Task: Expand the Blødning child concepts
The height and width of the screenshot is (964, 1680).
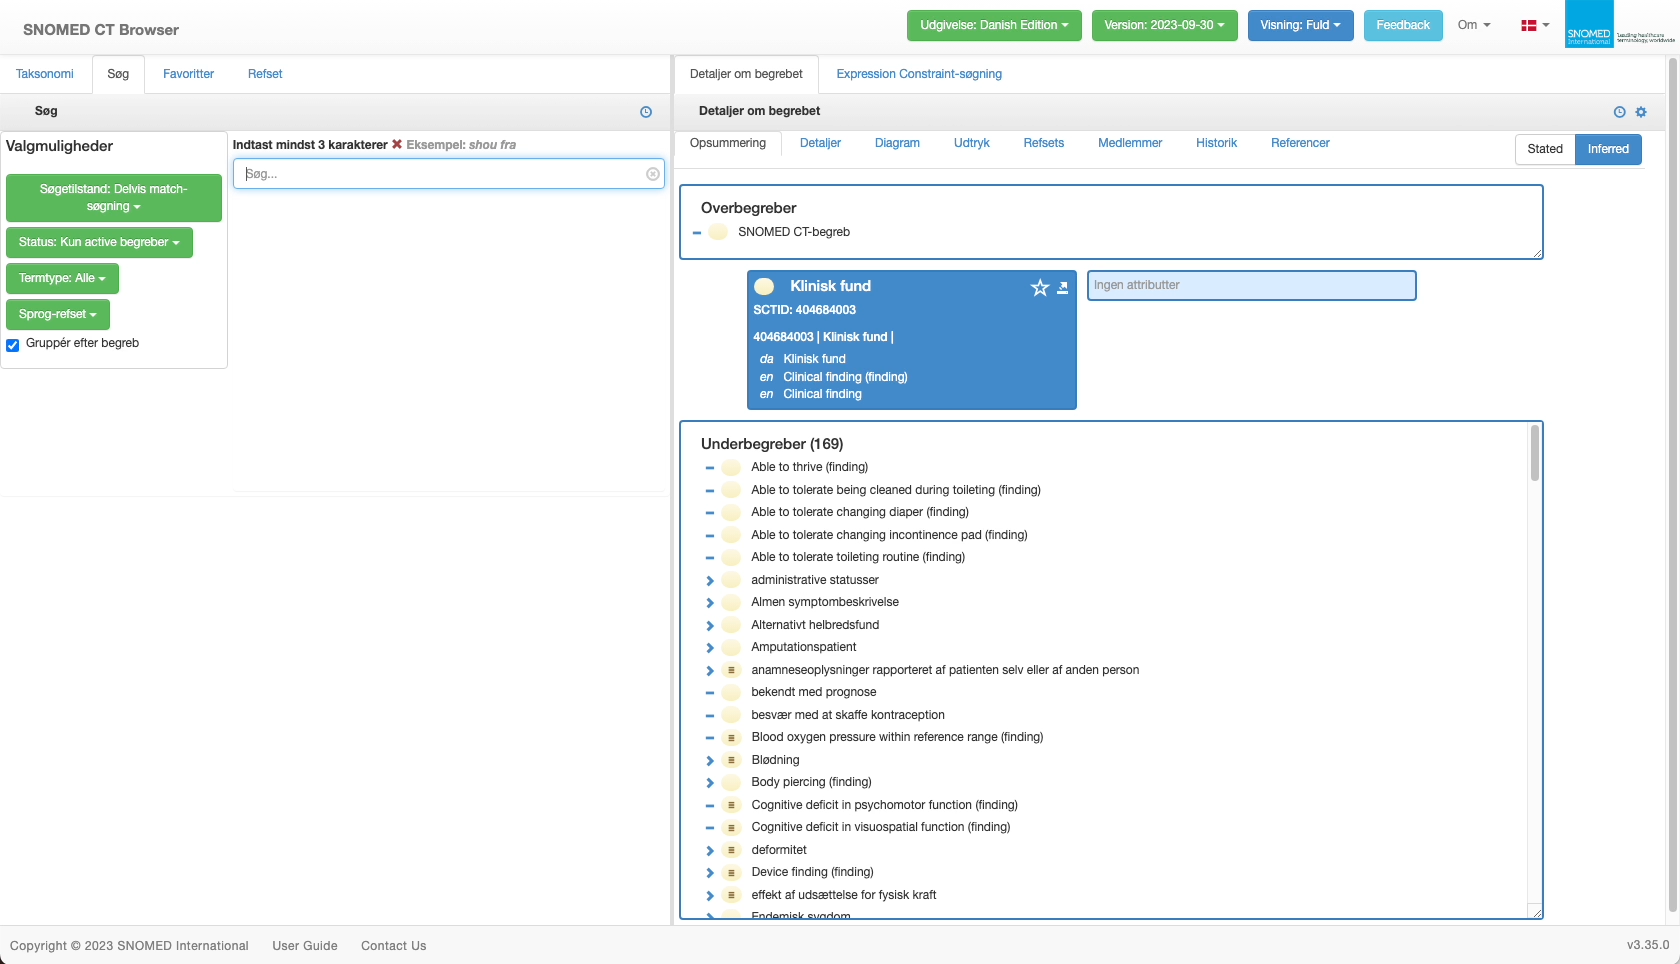Action: pos(710,761)
